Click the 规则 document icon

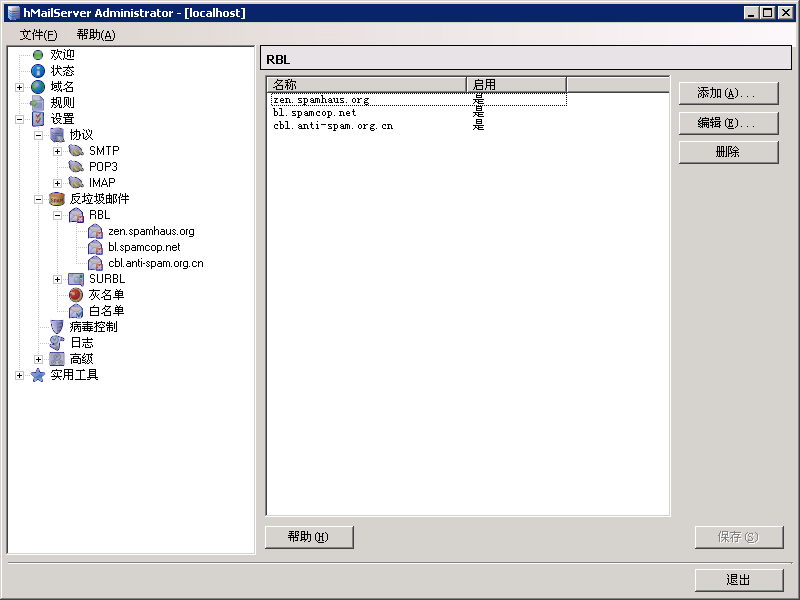point(38,103)
